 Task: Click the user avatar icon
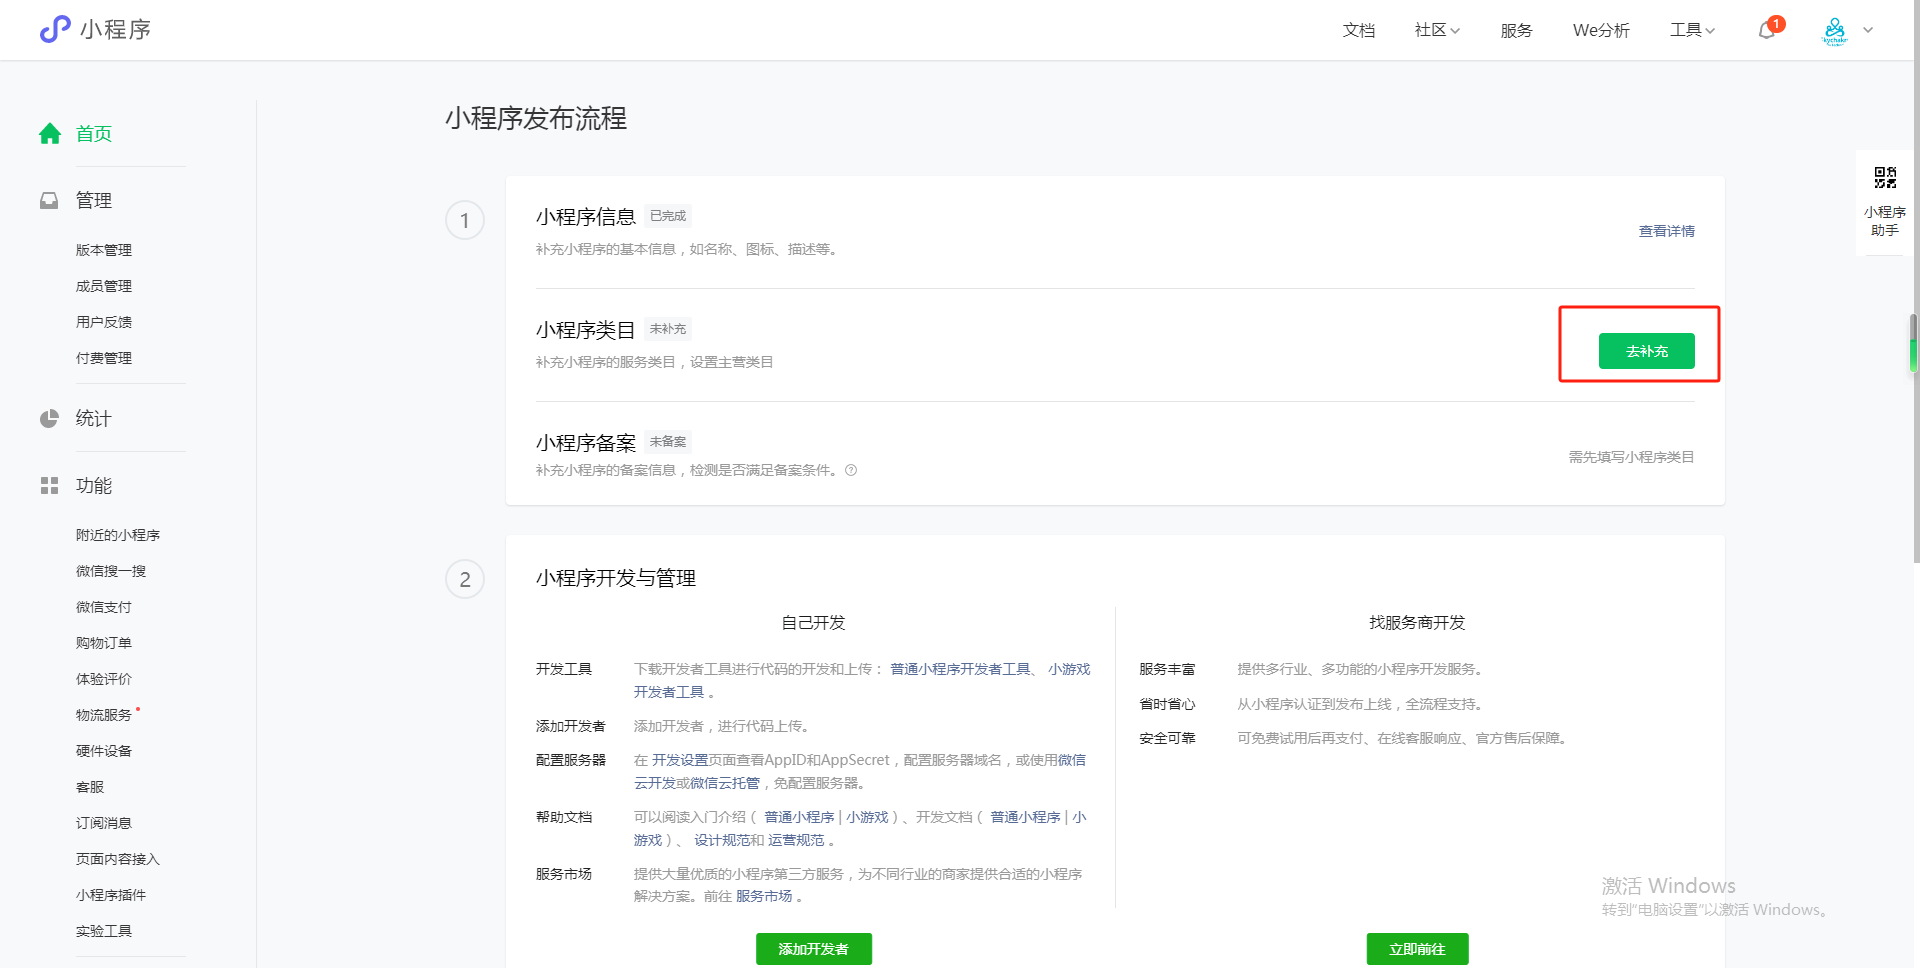[1834, 31]
